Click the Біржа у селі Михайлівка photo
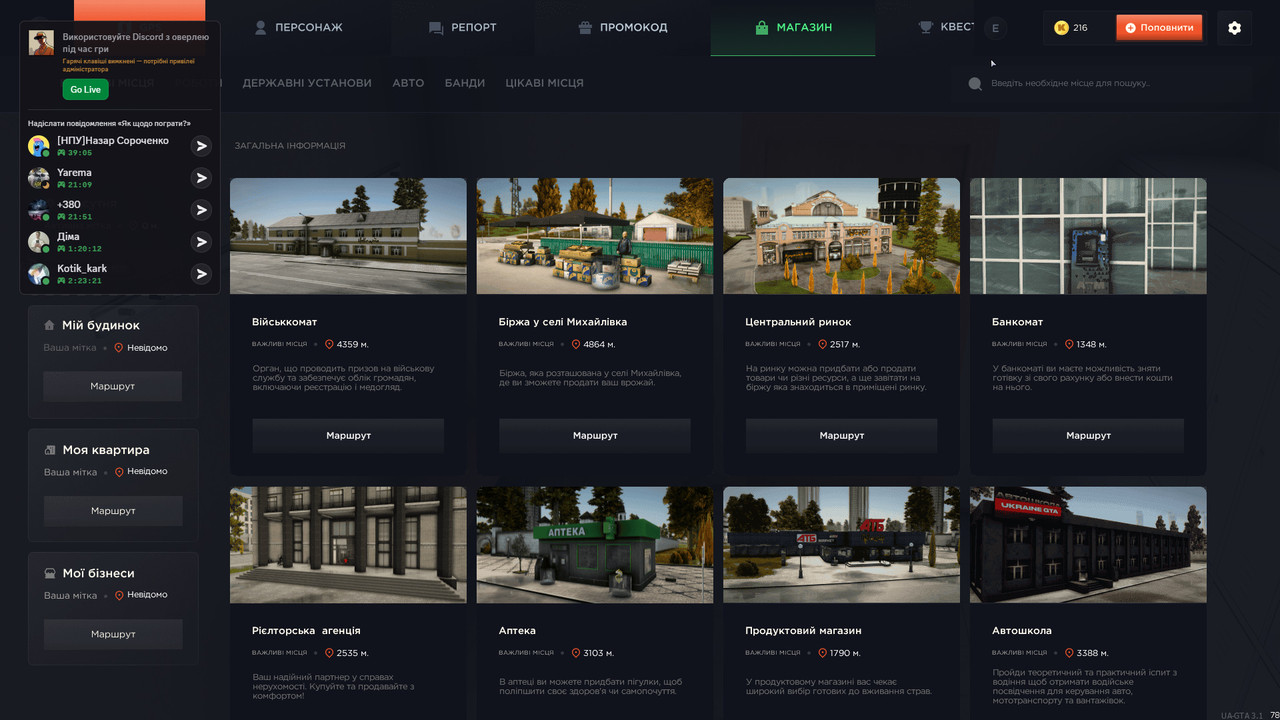Screen dimensions: 1280x720 click(595, 236)
